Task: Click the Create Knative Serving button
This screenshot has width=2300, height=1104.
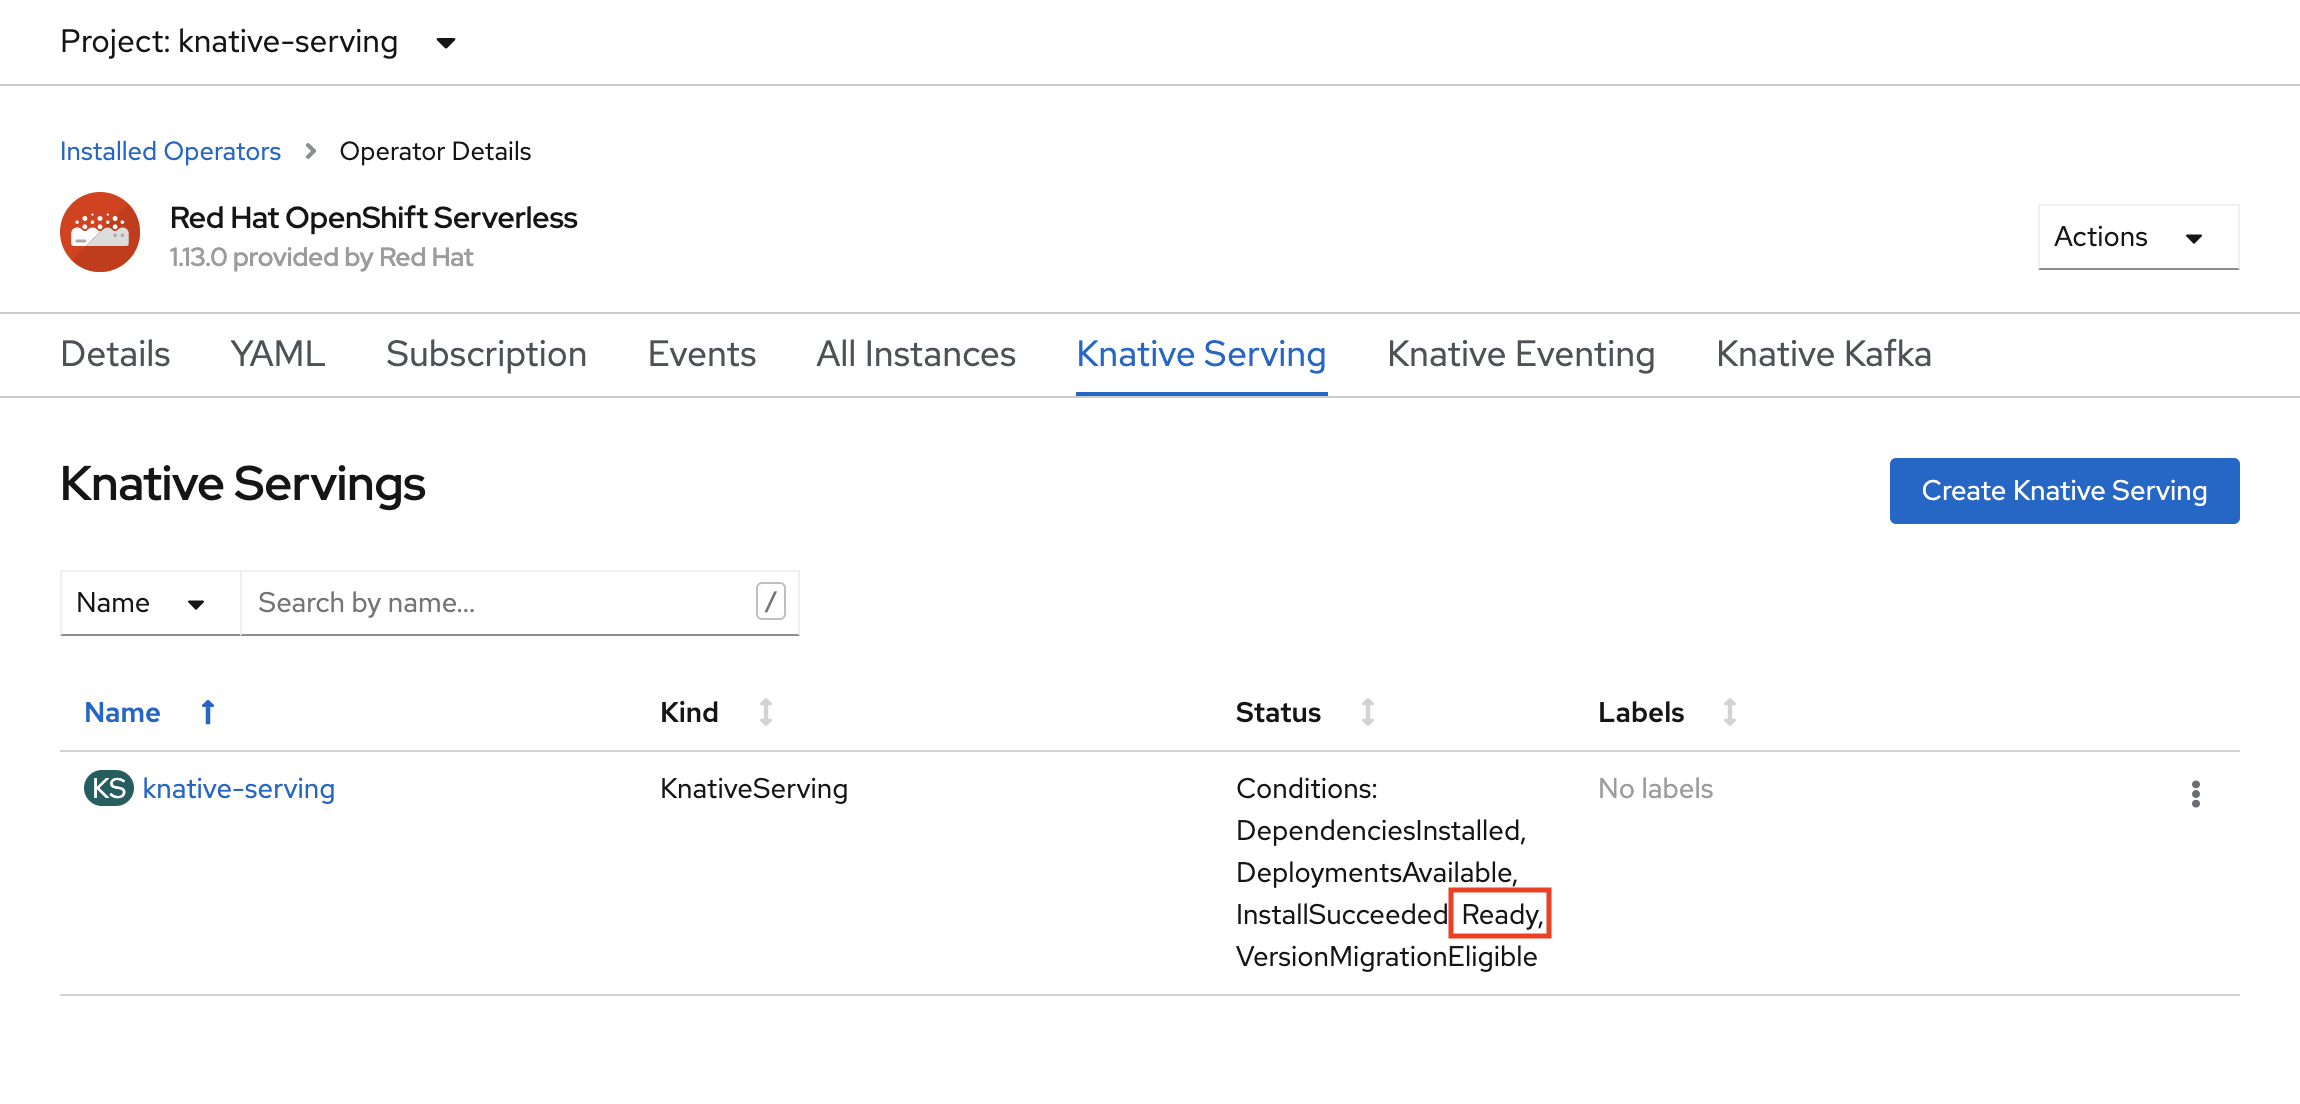Action: click(x=2064, y=490)
